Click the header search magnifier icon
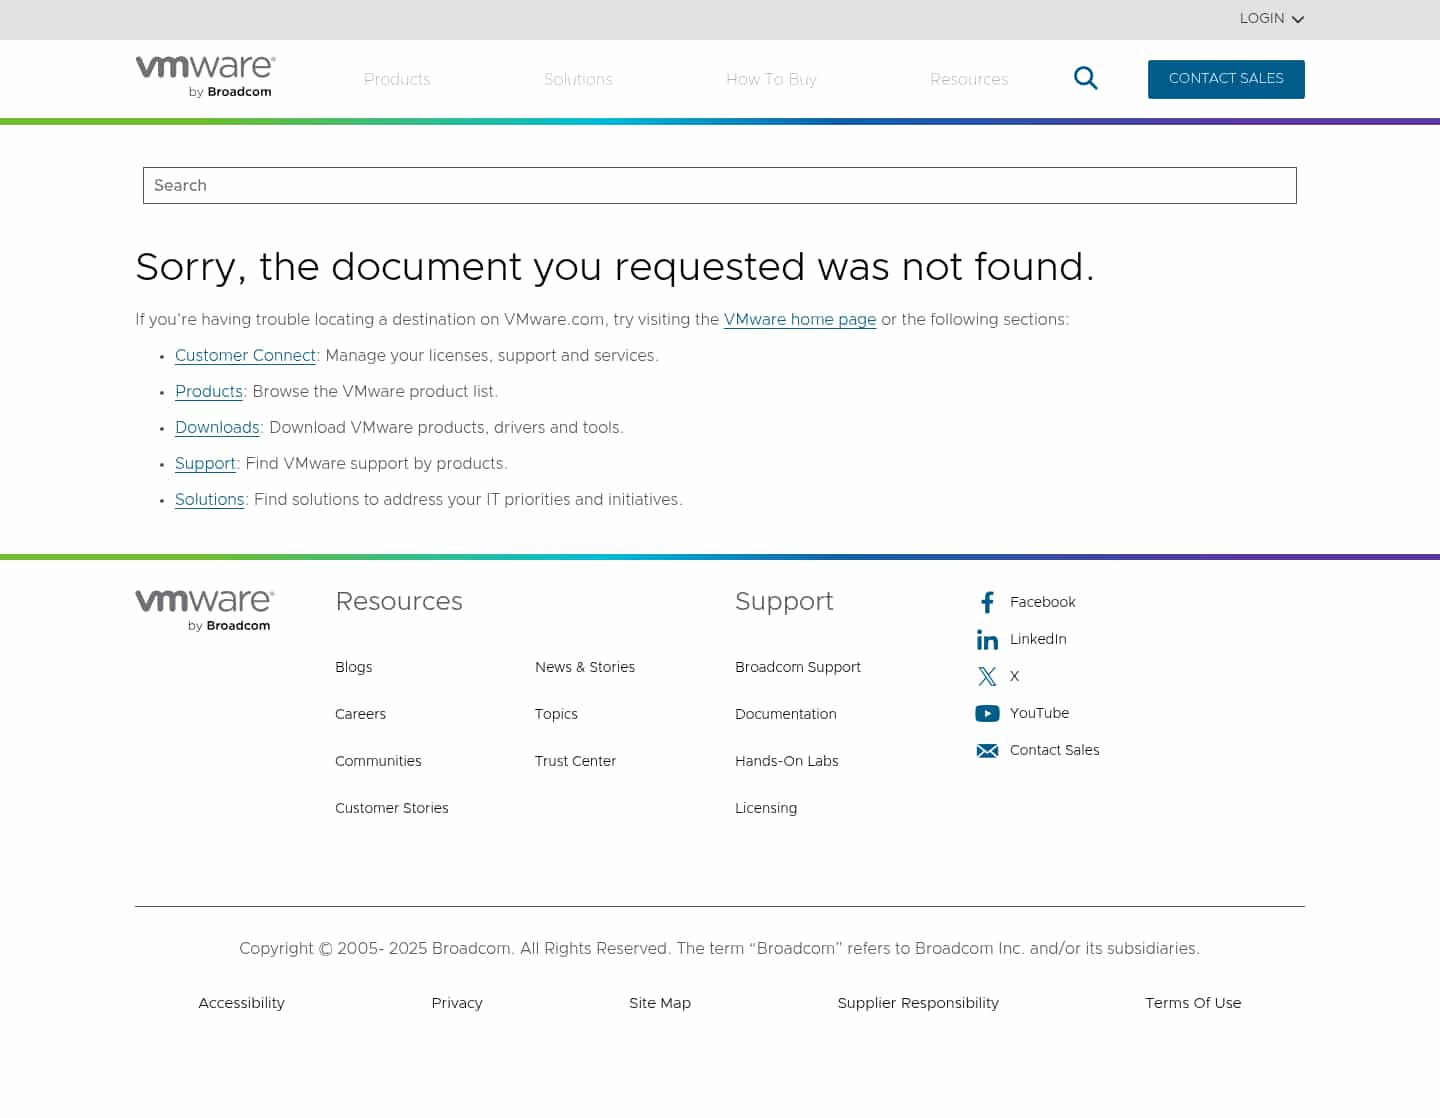 coord(1085,78)
